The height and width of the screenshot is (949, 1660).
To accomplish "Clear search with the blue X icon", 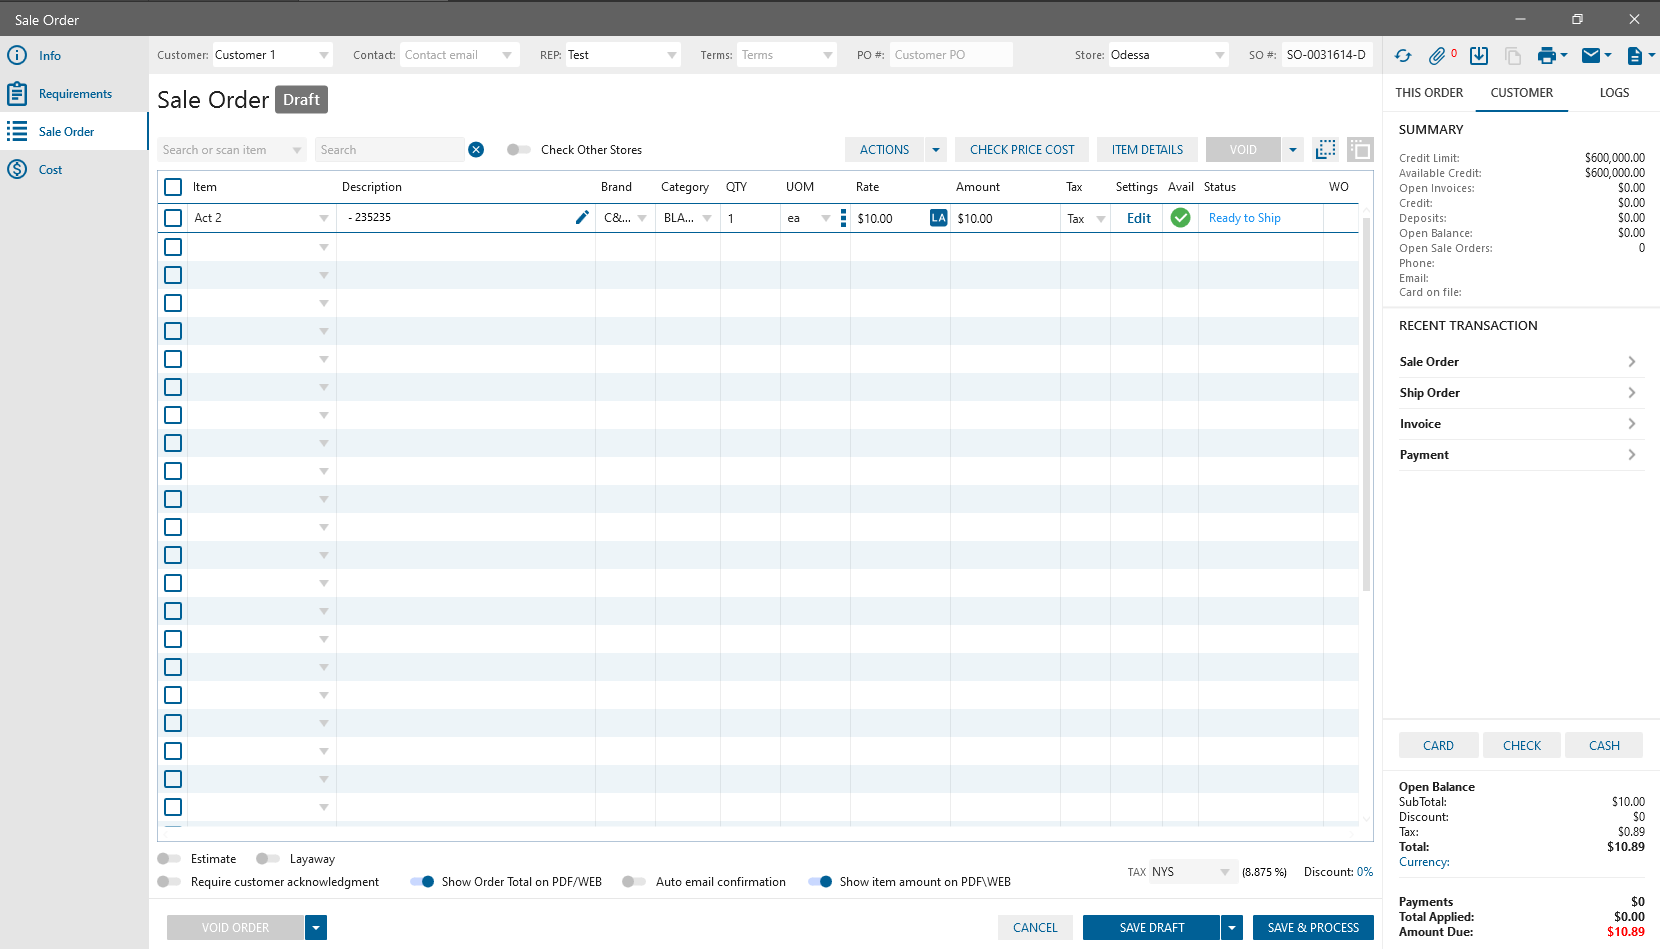I will (476, 150).
